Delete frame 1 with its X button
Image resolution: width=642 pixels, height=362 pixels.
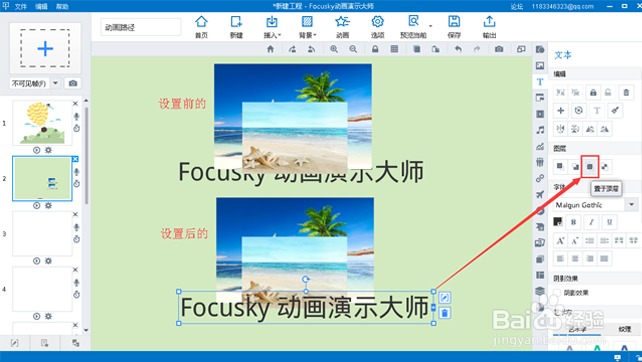tap(75, 104)
